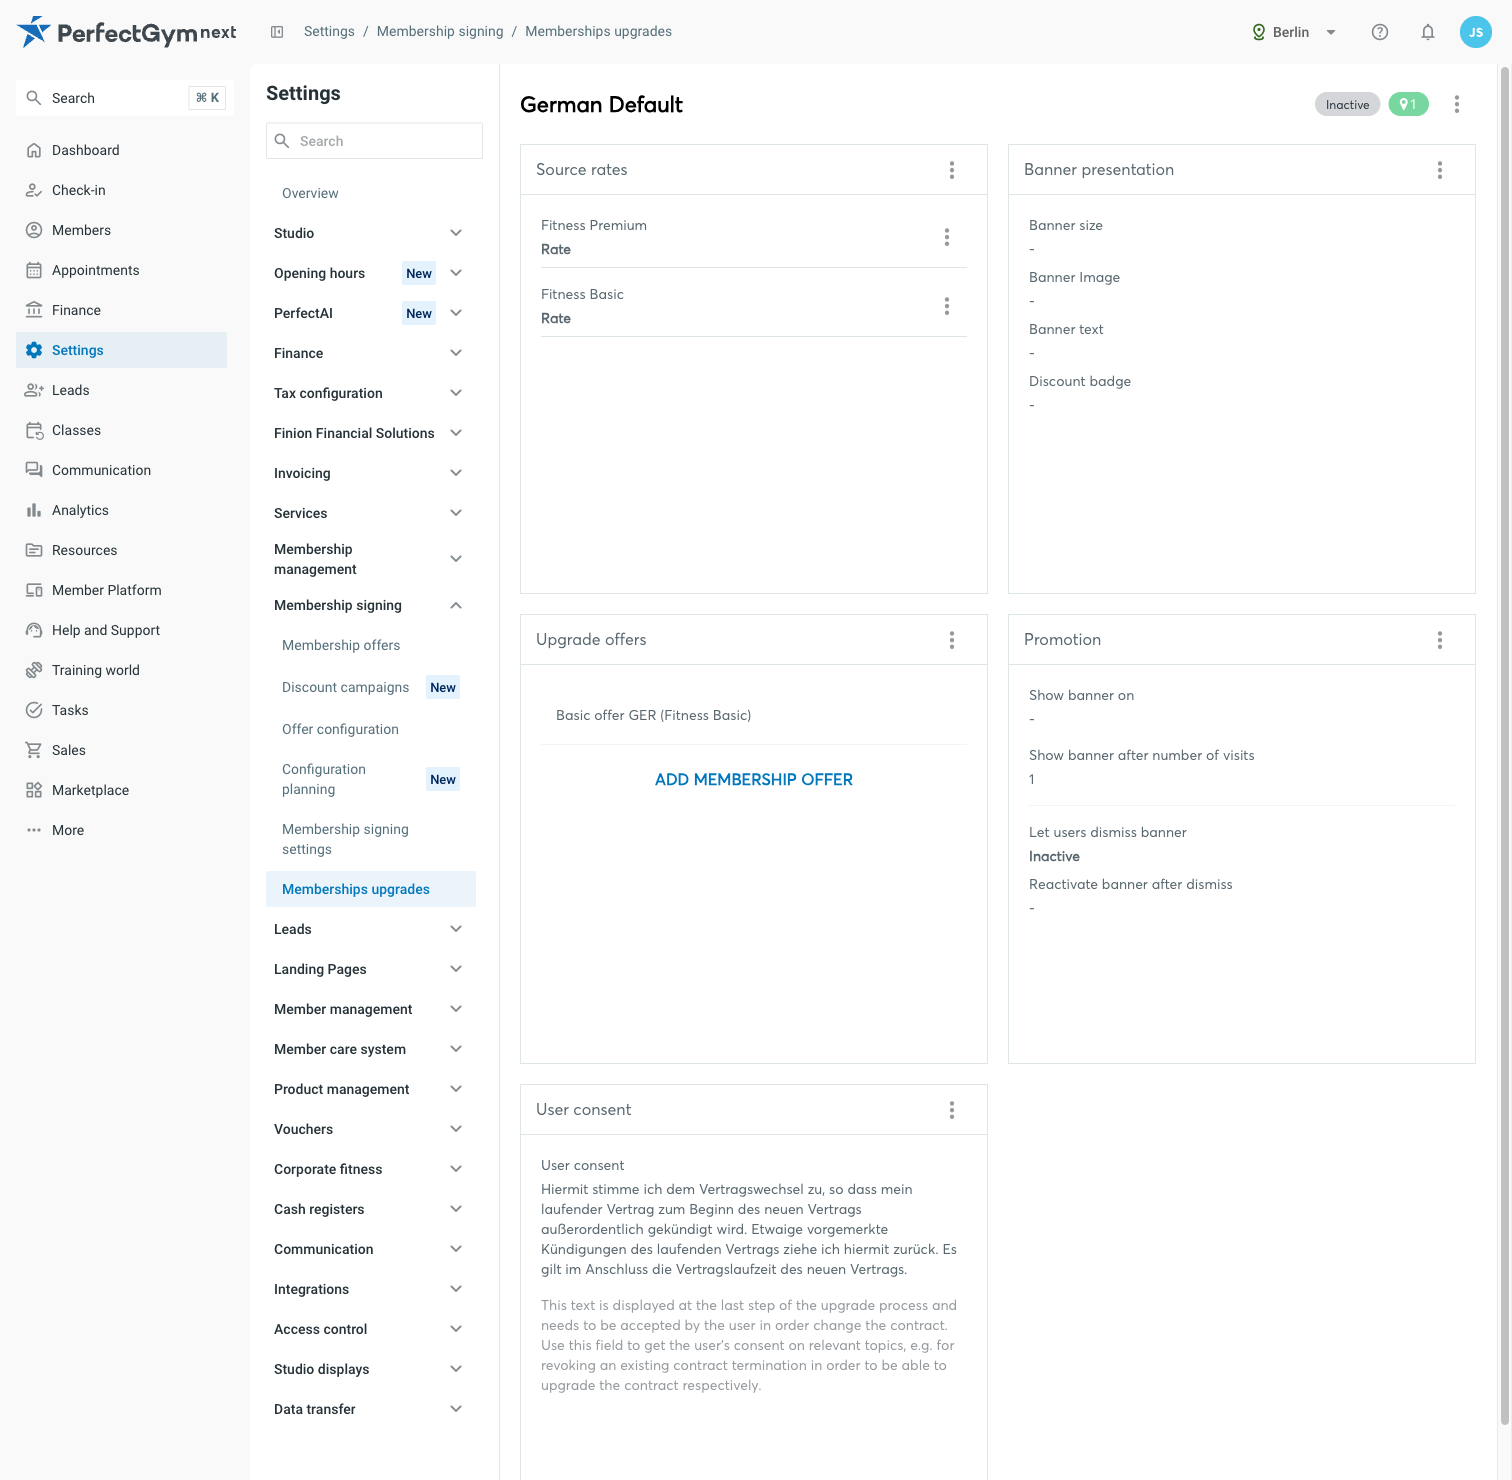Image resolution: width=1512 pixels, height=1480 pixels.
Task: Collapse the Membership signing section
Action: coord(371,605)
